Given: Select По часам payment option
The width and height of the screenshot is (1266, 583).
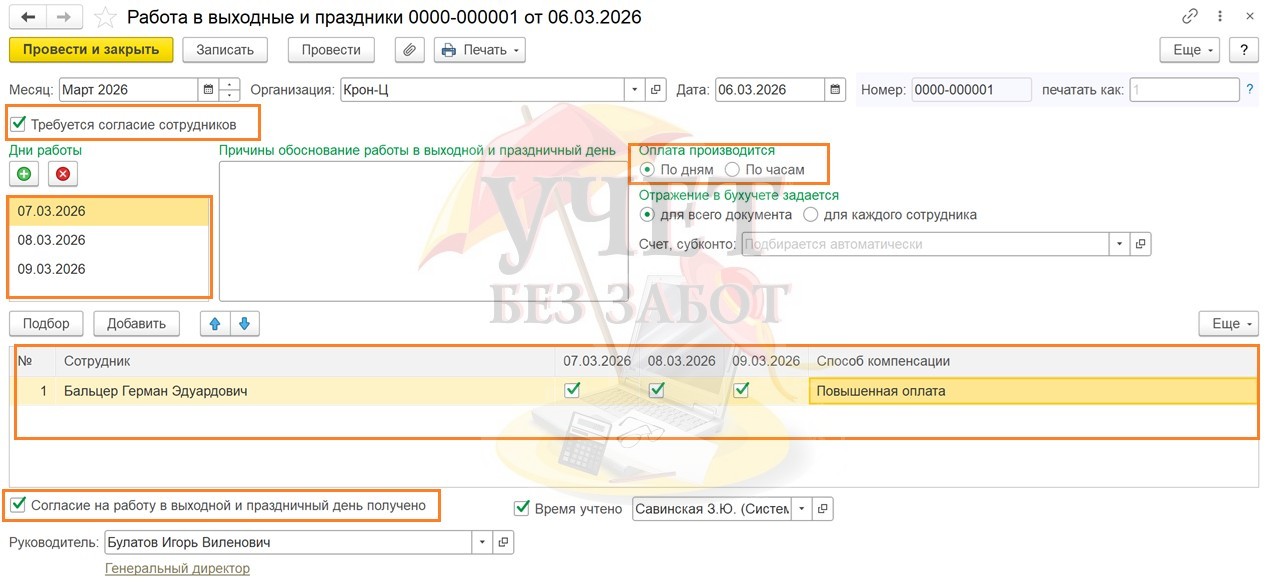Looking at the screenshot, I should coord(732,170).
